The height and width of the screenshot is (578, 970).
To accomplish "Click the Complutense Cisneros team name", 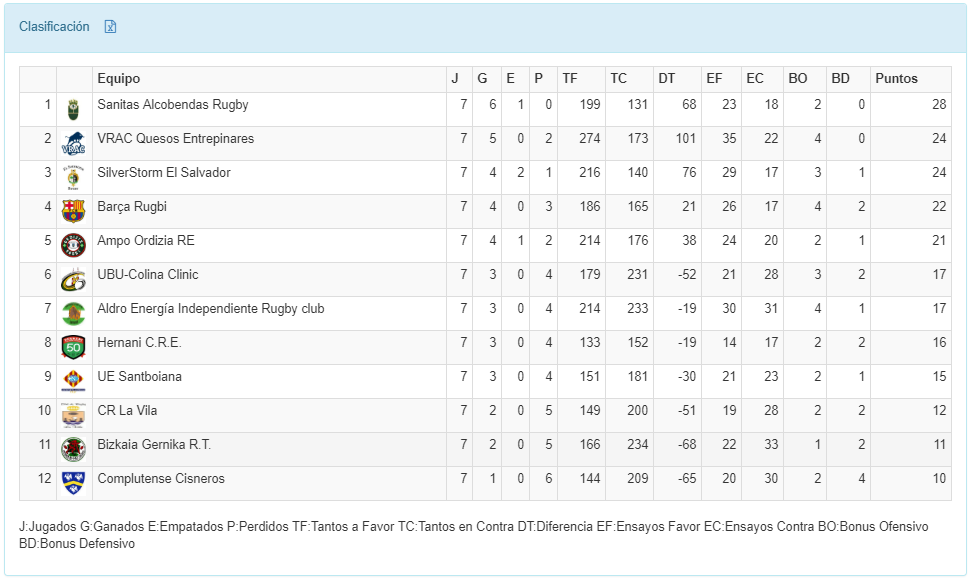I will coord(160,479).
